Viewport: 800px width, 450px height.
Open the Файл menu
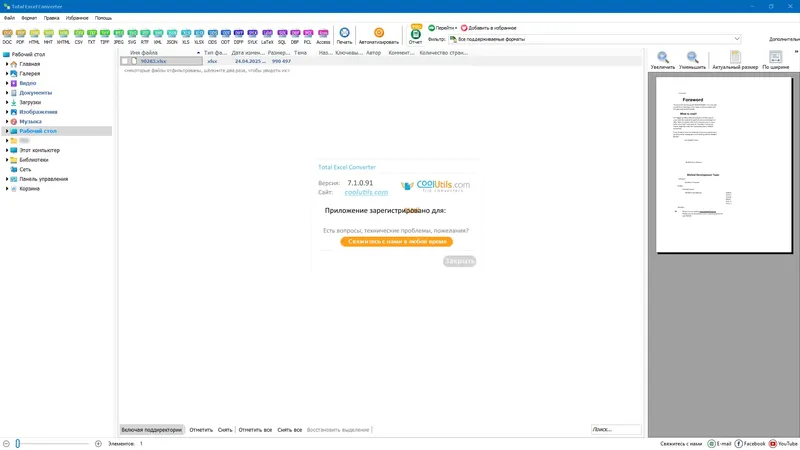[9, 18]
